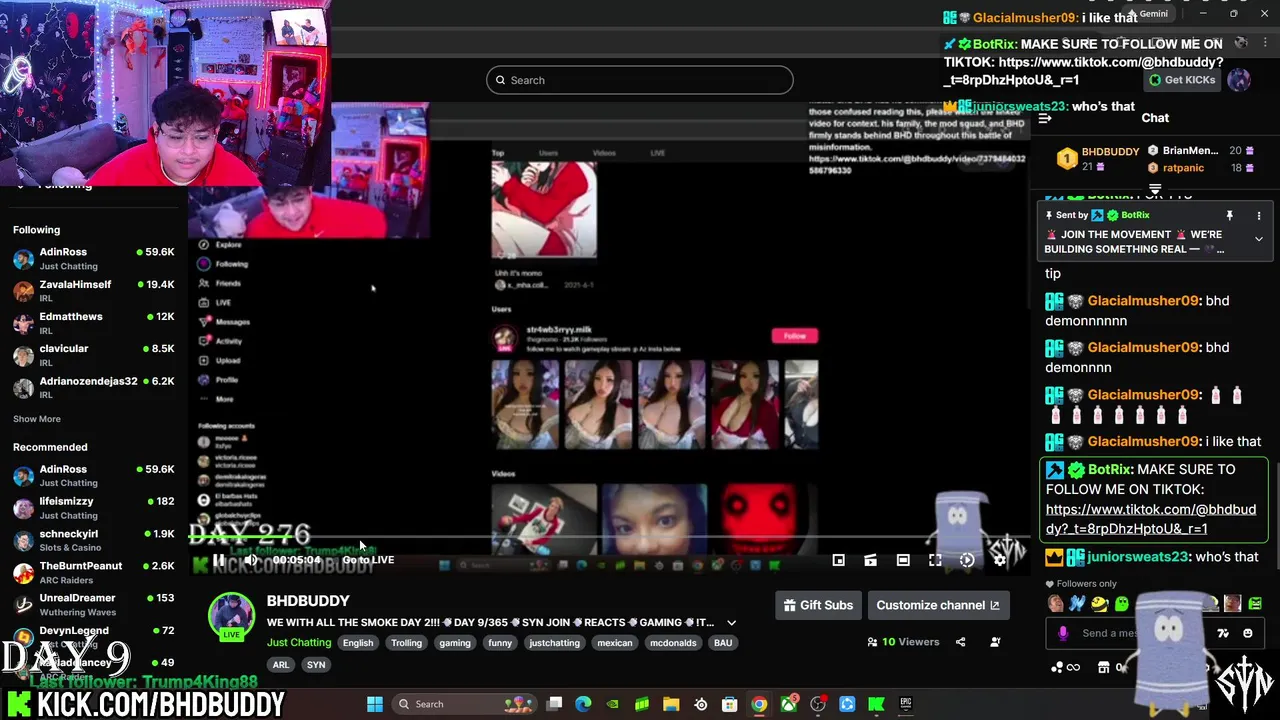
Task: Mute the stream volume speaker icon
Action: coord(251,560)
